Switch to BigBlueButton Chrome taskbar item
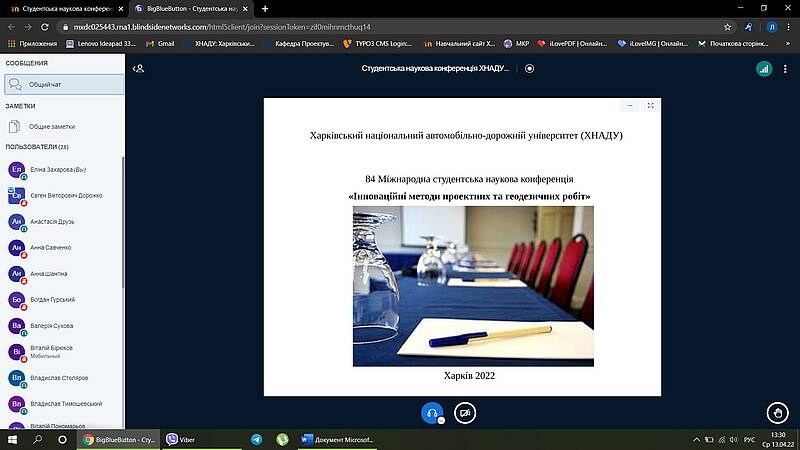This screenshot has height=450, width=800. (119, 439)
